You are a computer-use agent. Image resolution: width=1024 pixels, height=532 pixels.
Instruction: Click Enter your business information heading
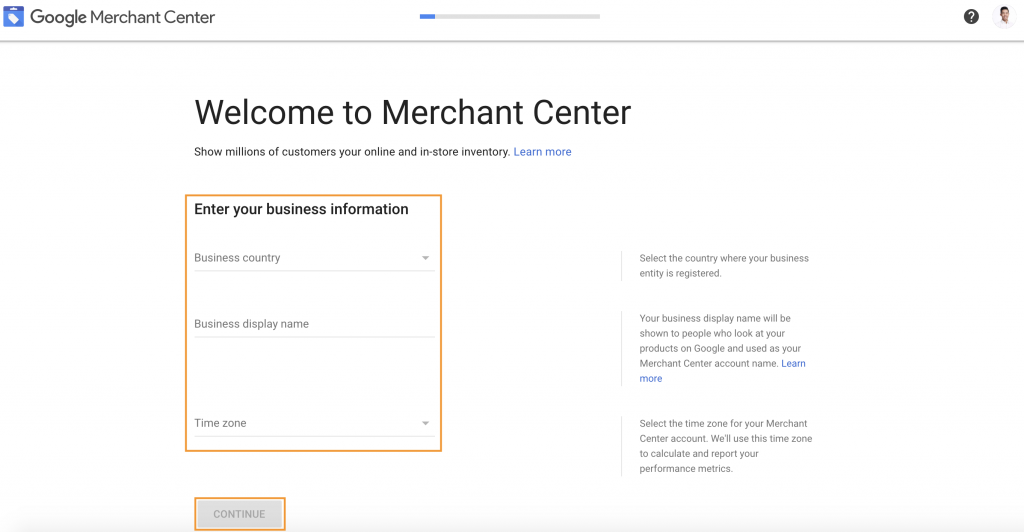point(301,209)
